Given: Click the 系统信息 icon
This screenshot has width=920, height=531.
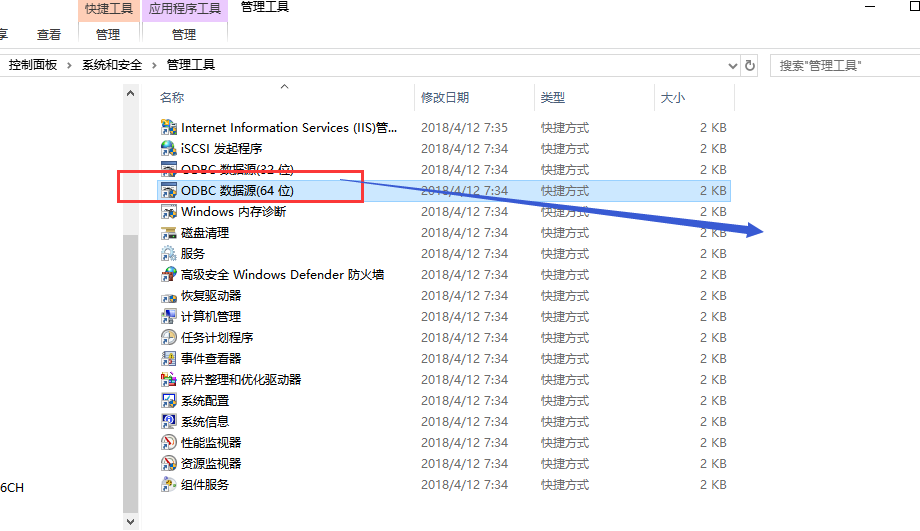Looking at the screenshot, I should pyautogui.click(x=168, y=421).
